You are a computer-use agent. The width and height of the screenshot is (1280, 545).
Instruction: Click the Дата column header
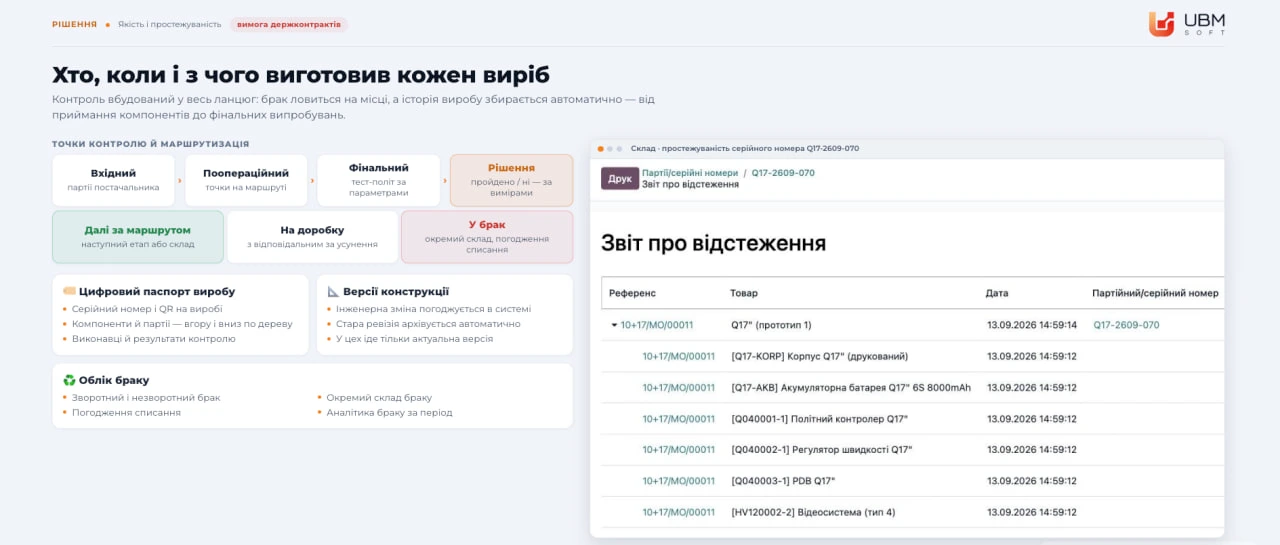997,293
